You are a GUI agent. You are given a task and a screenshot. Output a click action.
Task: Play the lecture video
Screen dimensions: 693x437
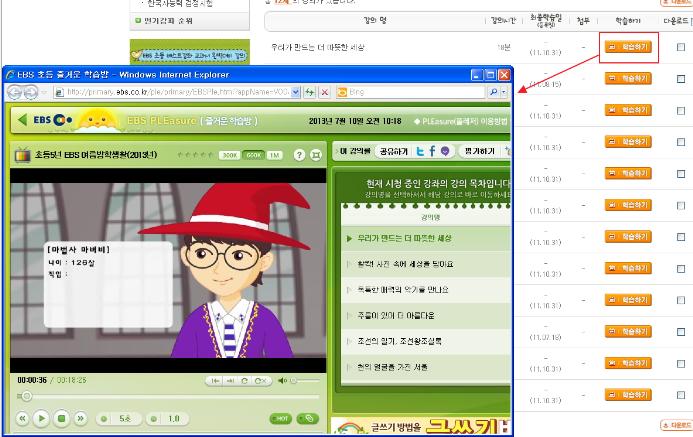point(42,418)
